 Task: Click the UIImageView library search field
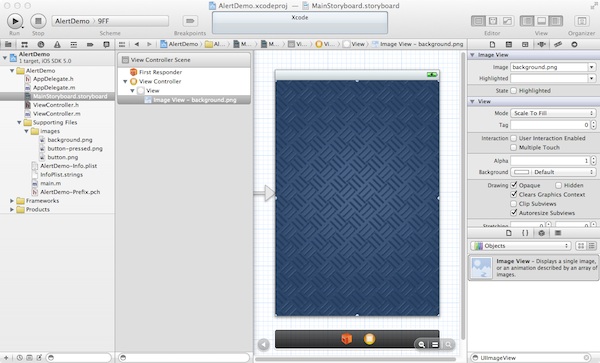pos(531,358)
